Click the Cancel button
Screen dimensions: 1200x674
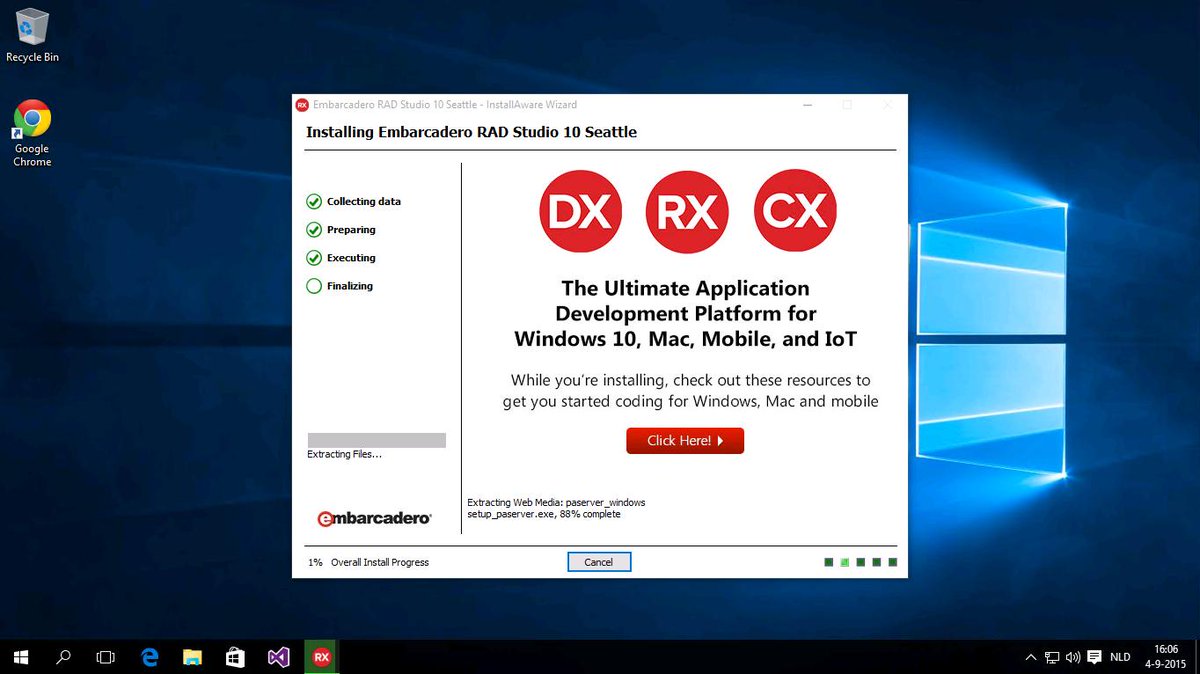[x=598, y=562]
